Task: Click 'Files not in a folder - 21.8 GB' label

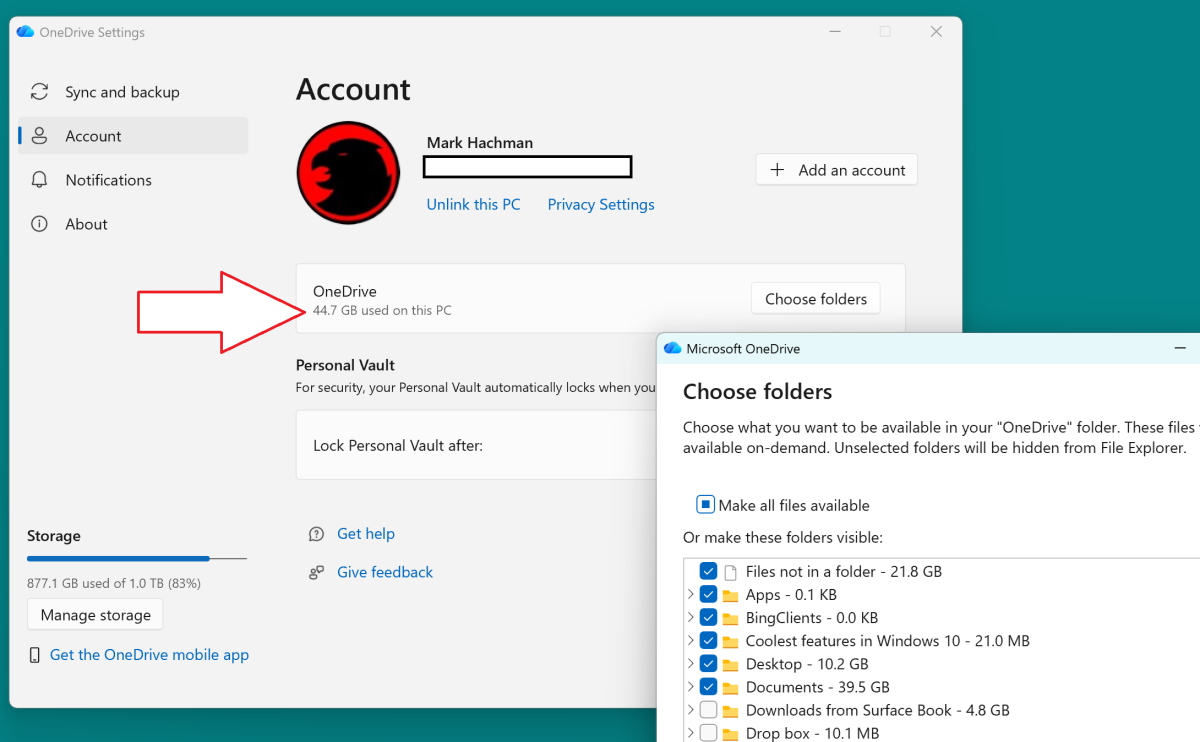Action: pyautogui.click(x=844, y=572)
